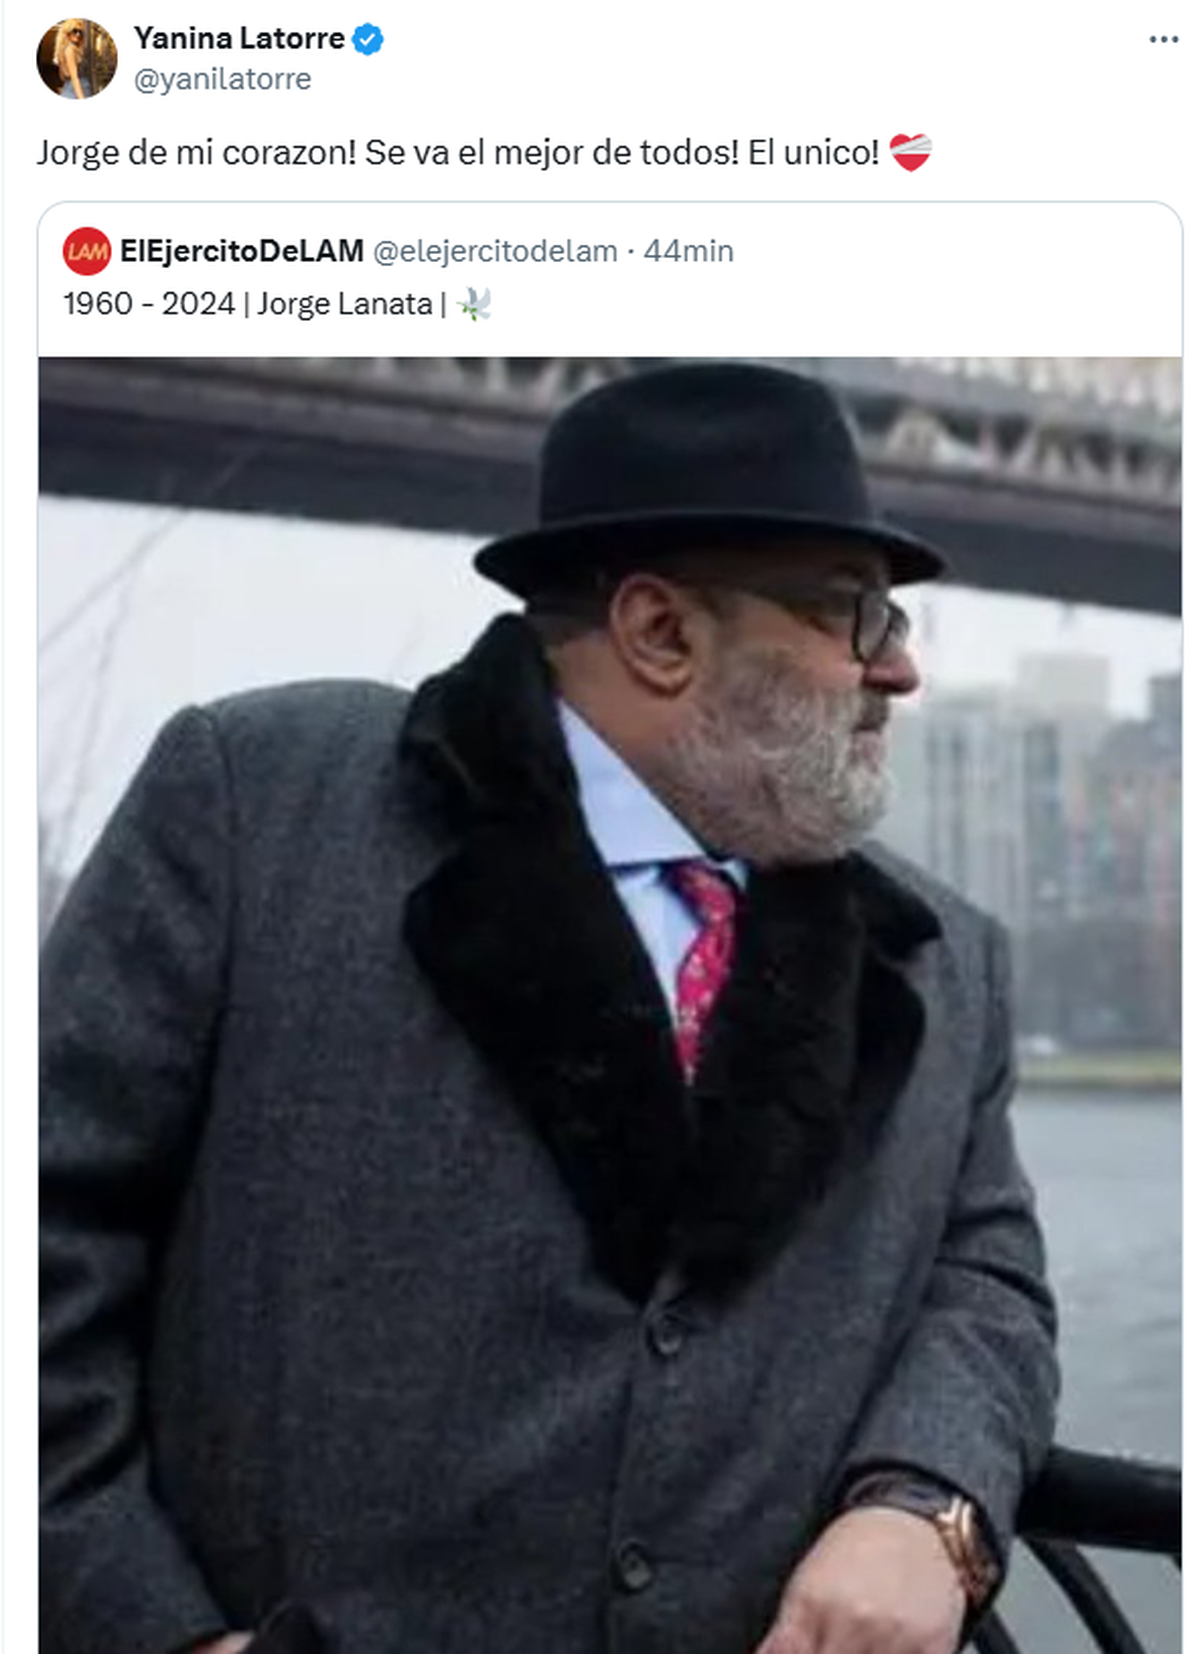Open the Yanina Latorre display name
The image size is (1200, 1654).
[x=239, y=39]
